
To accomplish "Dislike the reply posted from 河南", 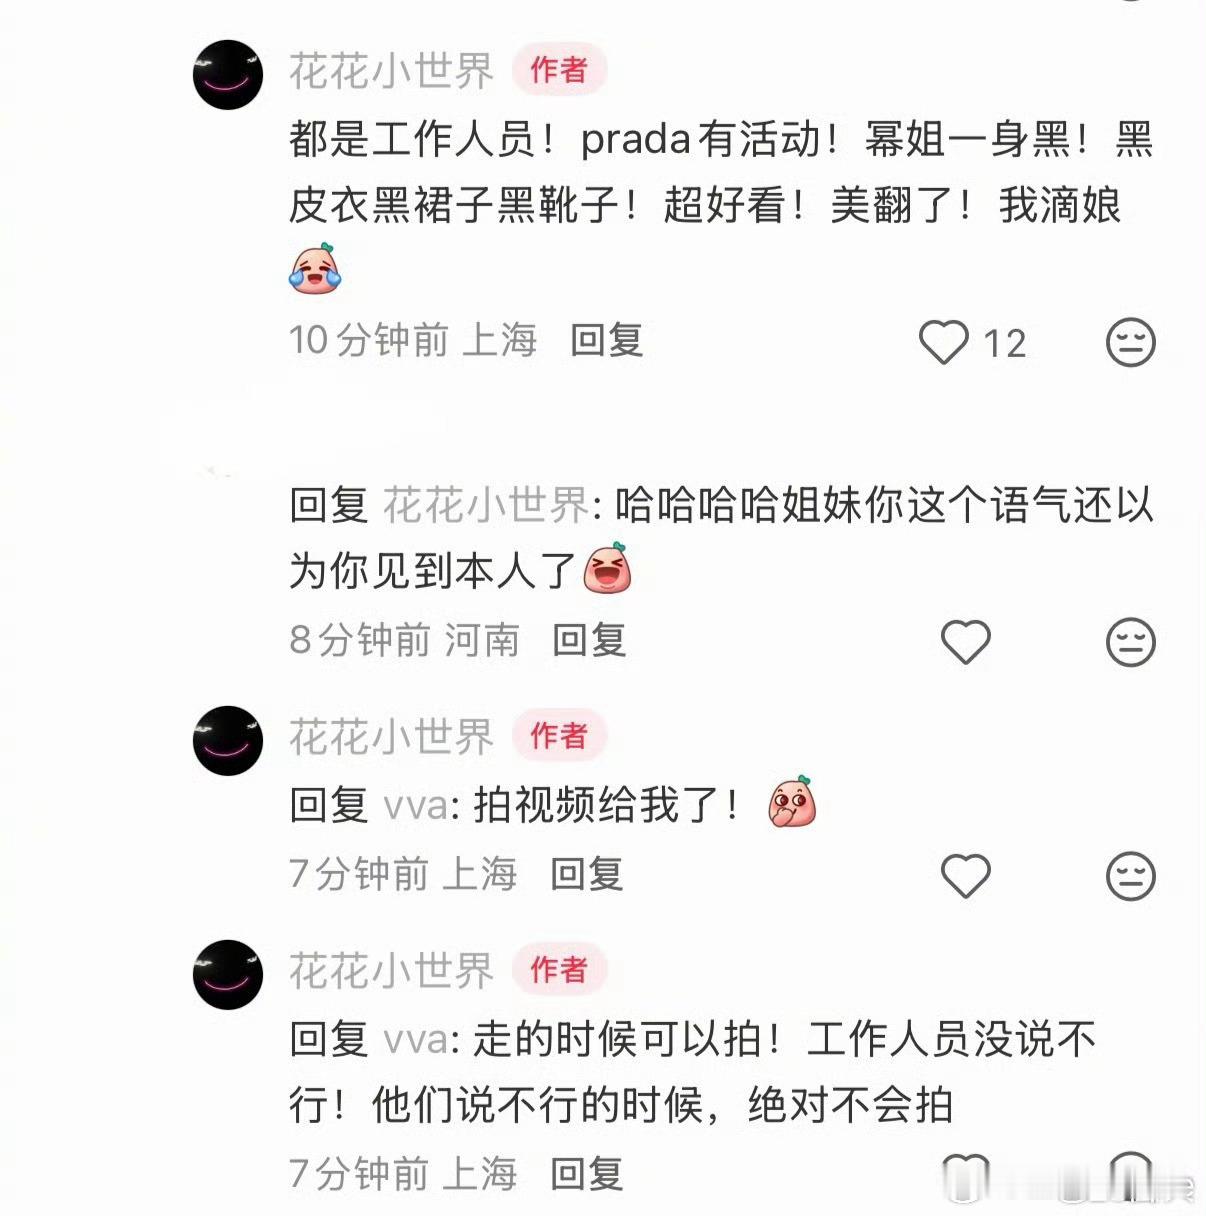I will click(x=1131, y=641).
